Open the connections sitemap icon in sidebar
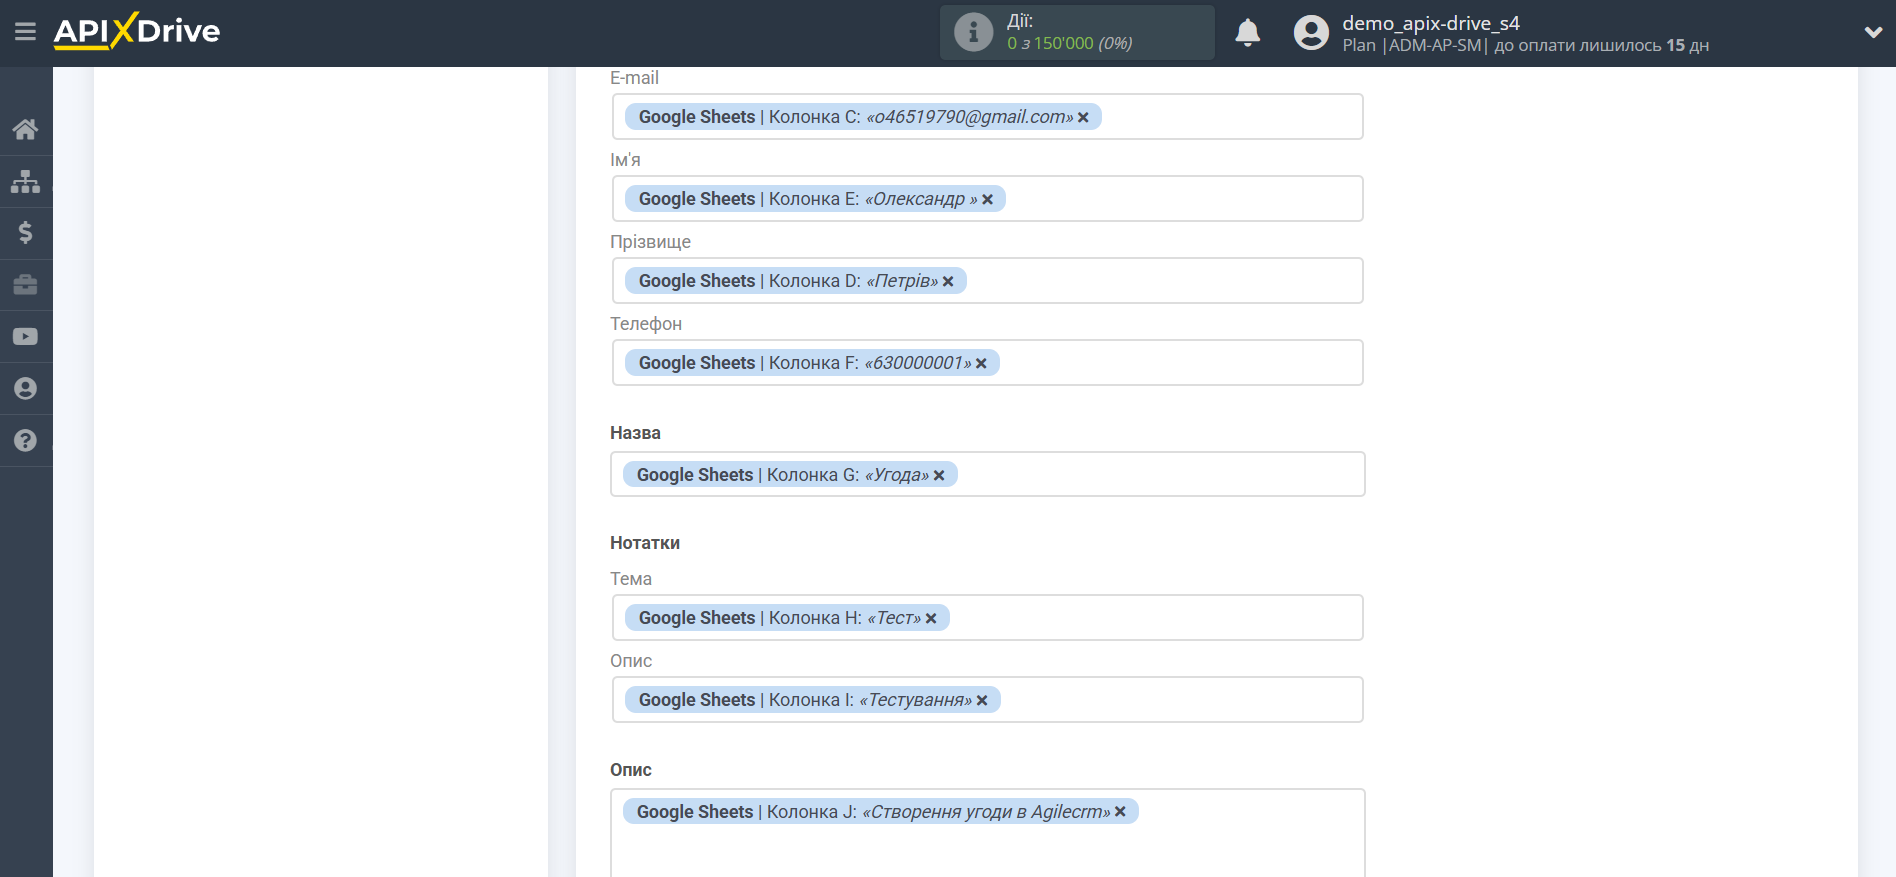 (x=25, y=181)
